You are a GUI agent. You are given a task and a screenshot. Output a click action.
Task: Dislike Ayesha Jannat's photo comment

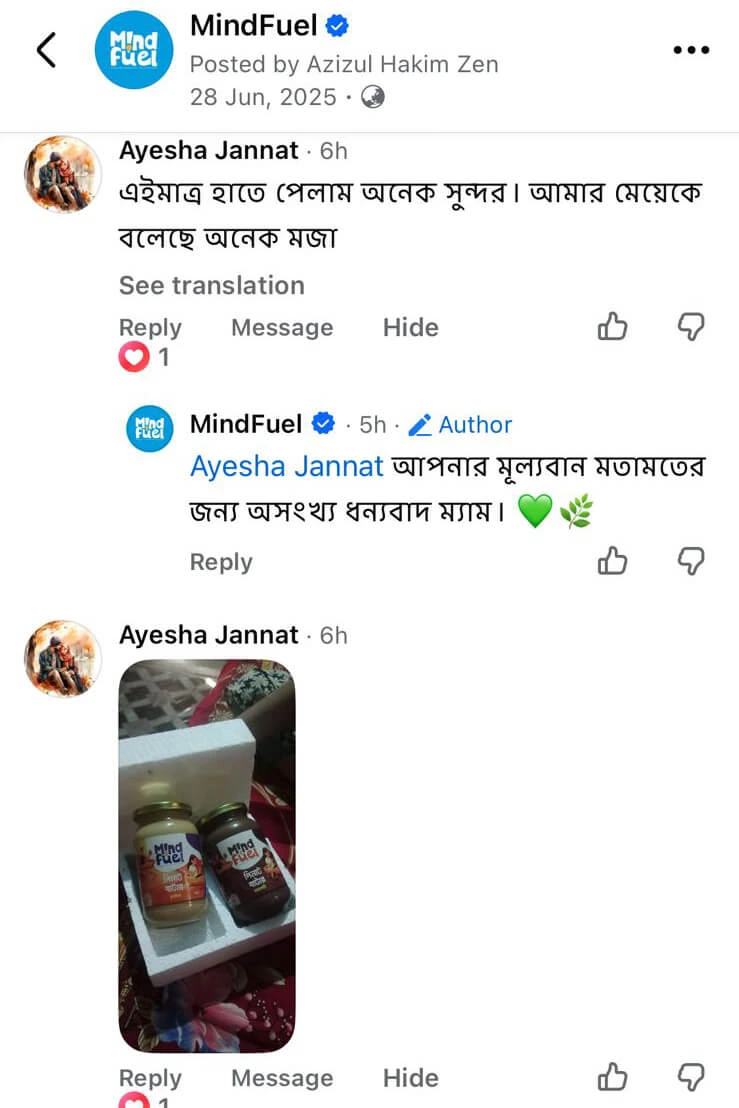pyautogui.click(x=691, y=1077)
